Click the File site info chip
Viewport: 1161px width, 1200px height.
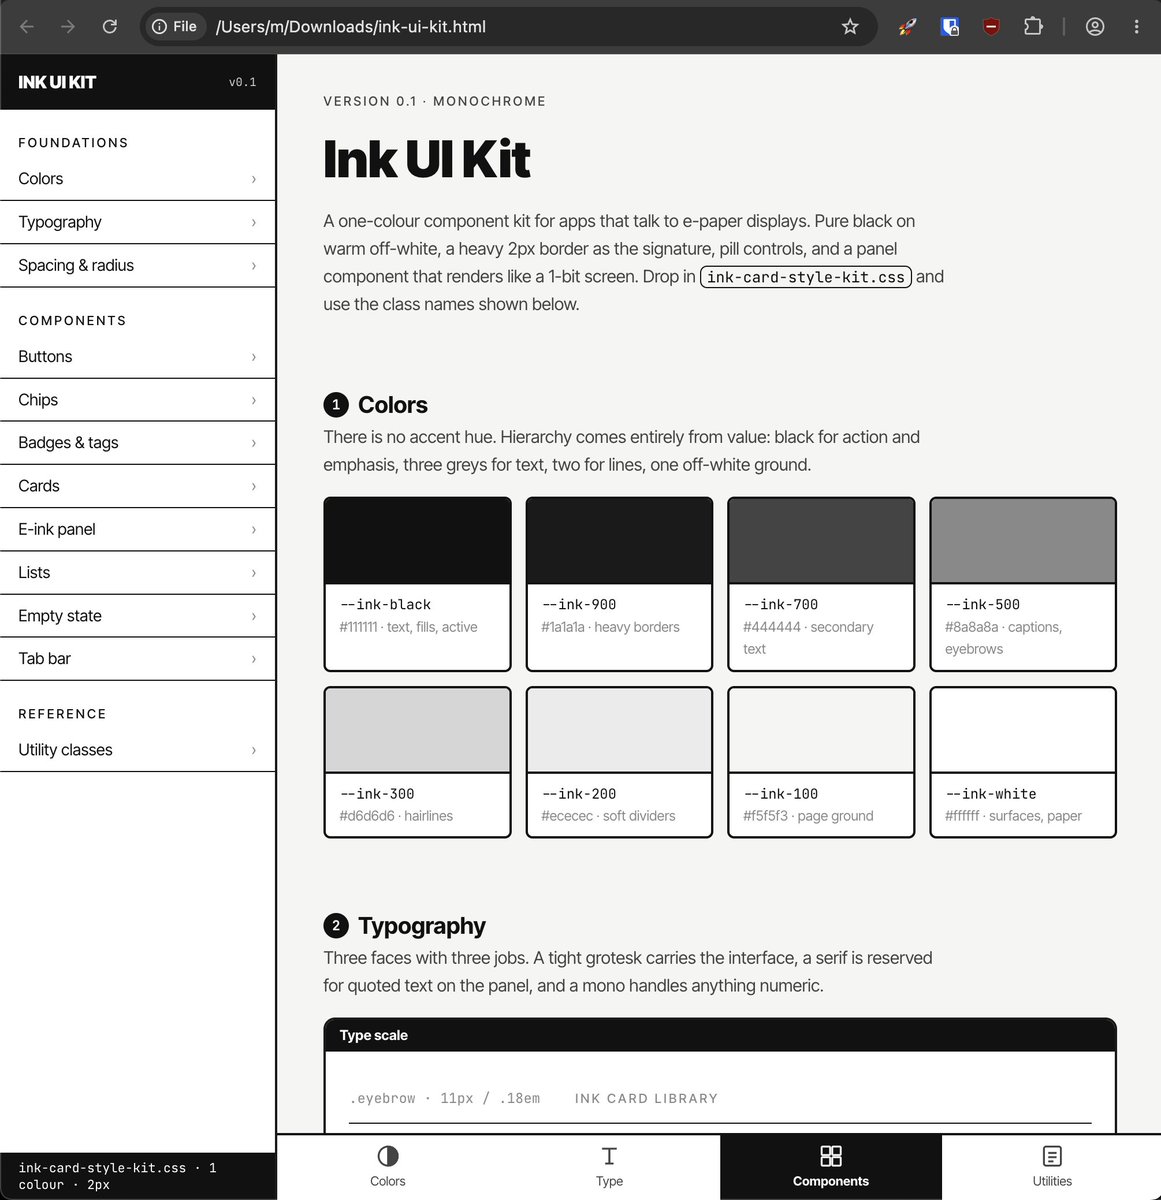[x=174, y=27]
